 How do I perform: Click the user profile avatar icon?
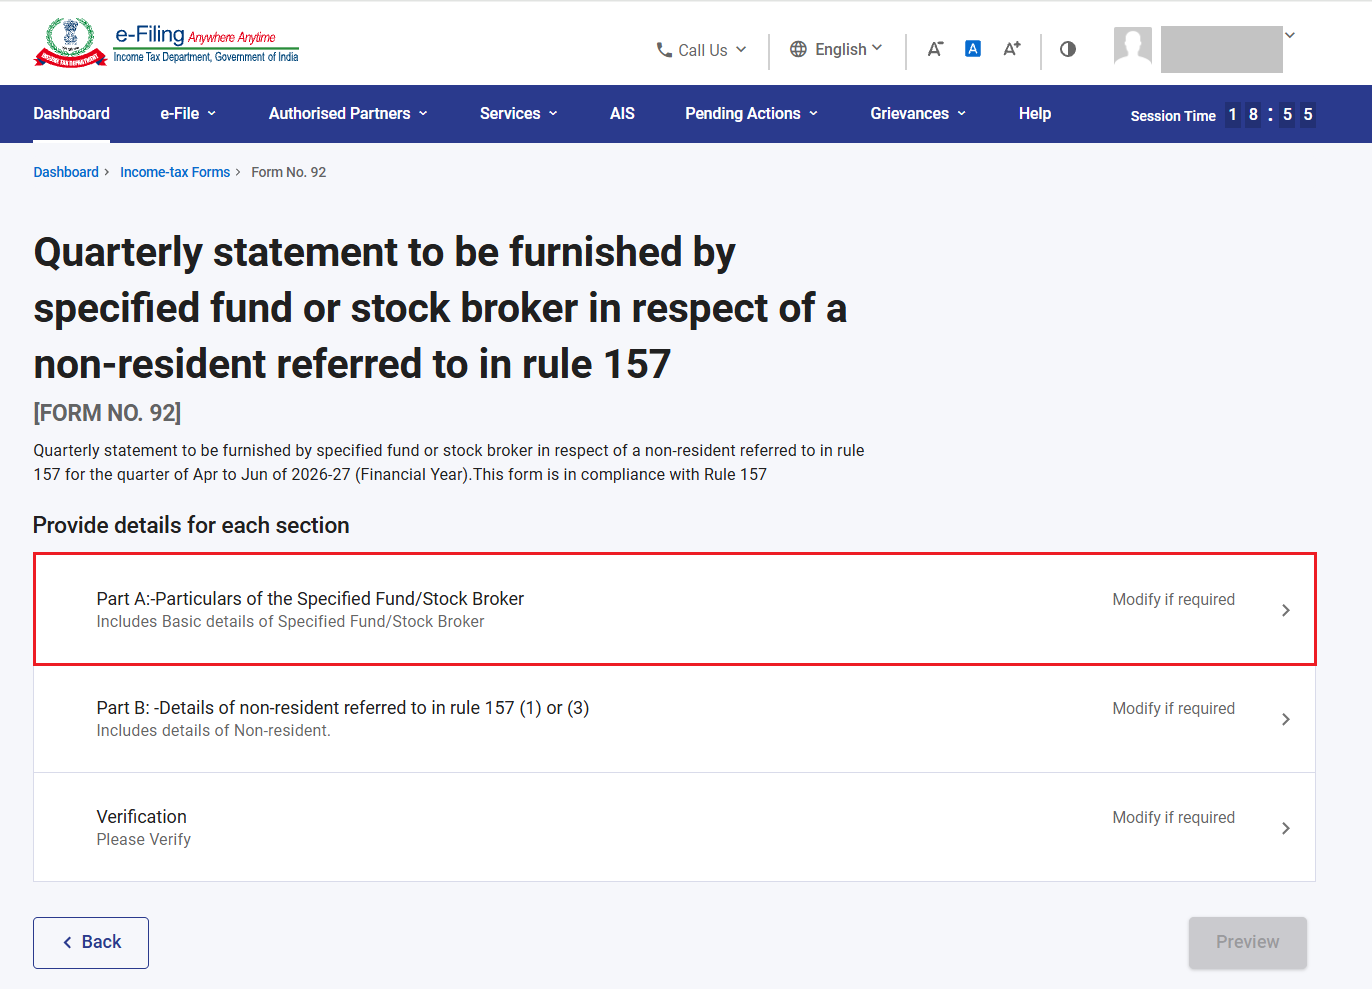(x=1133, y=46)
